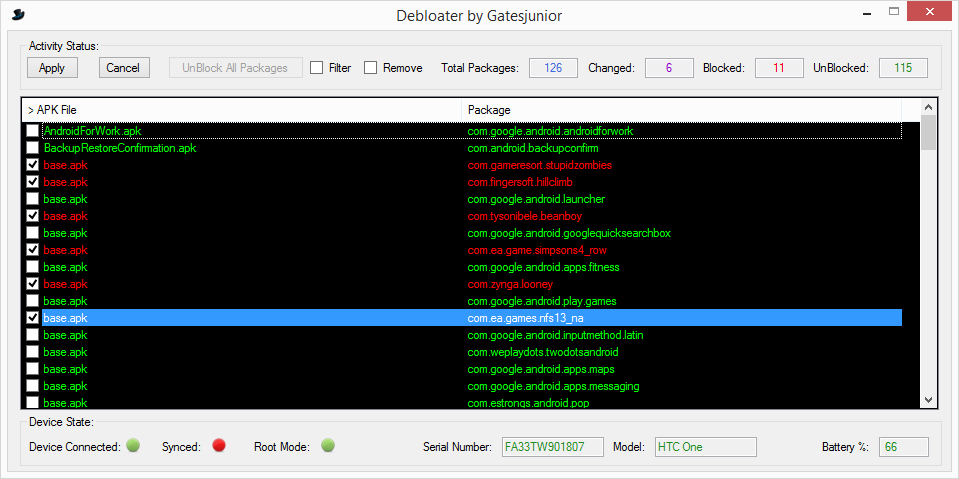959x479 pixels.
Task: Enable the Filter checkbox
Action: pos(317,68)
